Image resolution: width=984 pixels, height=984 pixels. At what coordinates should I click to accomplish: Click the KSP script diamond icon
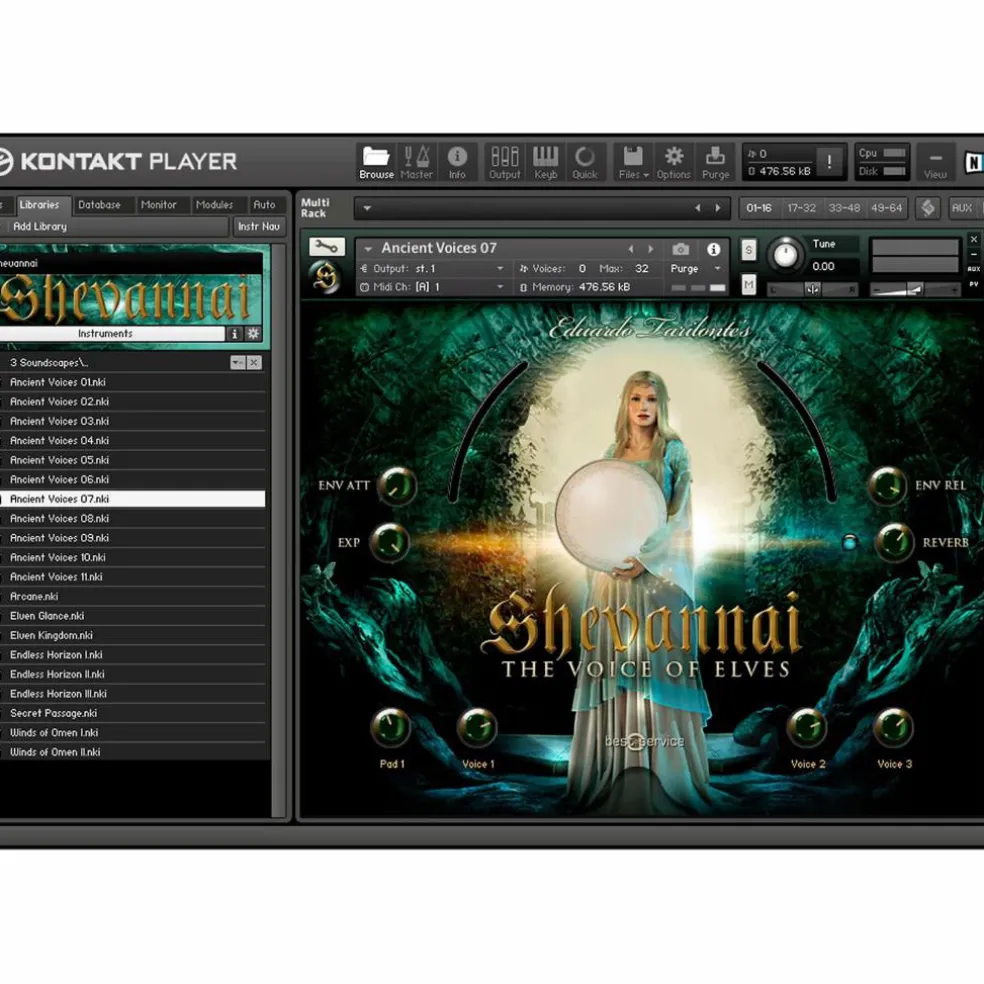pos(928,208)
